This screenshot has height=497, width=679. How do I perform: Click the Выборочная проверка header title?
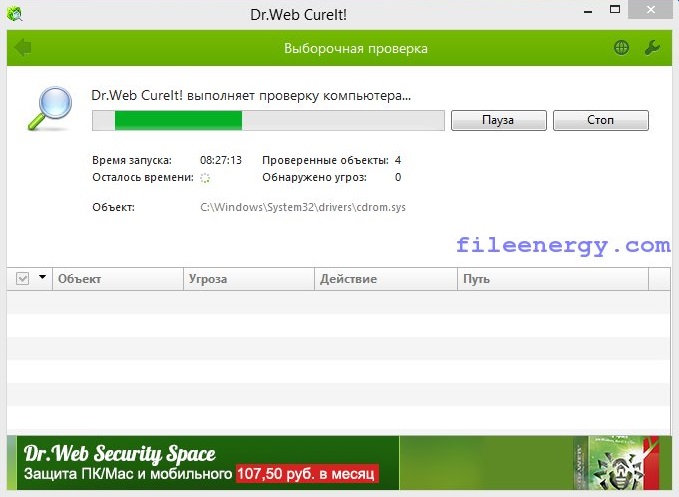[356, 48]
